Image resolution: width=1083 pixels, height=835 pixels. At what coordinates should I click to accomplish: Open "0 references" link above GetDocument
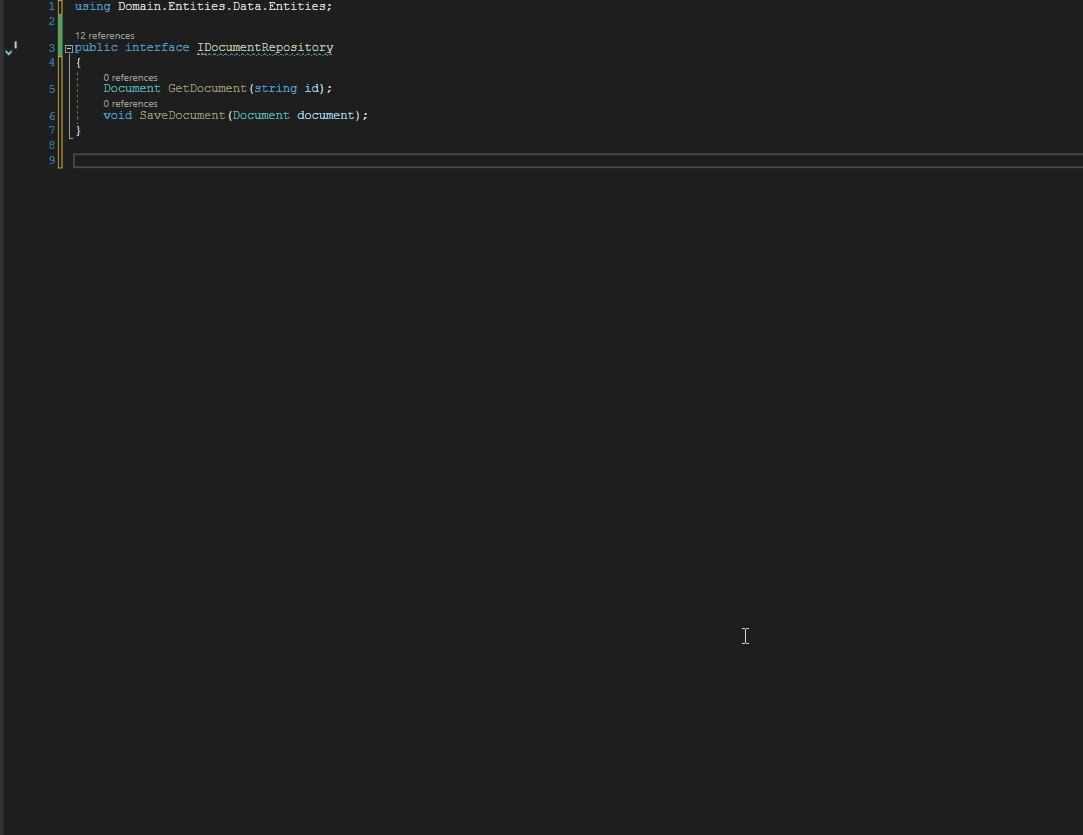pyautogui.click(x=130, y=77)
